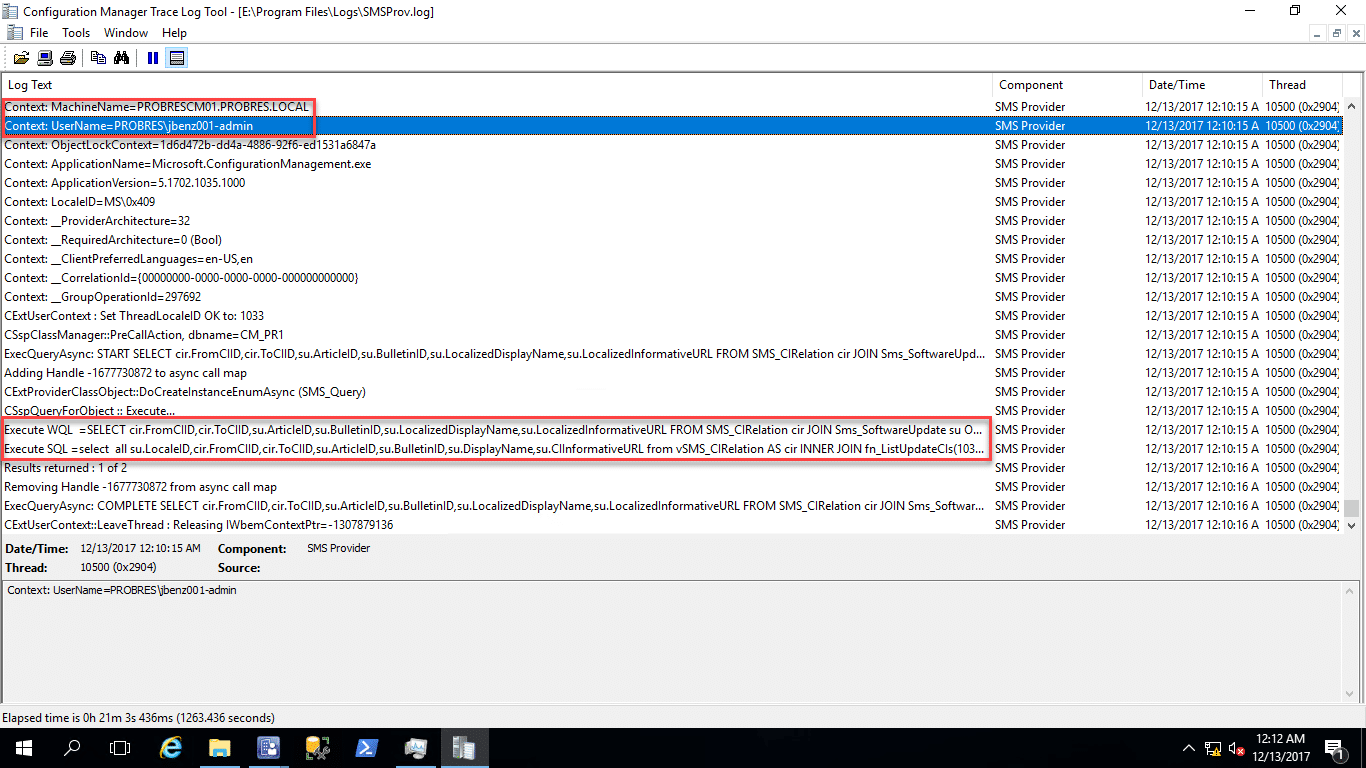The image size is (1366, 768).
Task: Click the Elapsed time status bar text
Action: [x=139, y=718]
